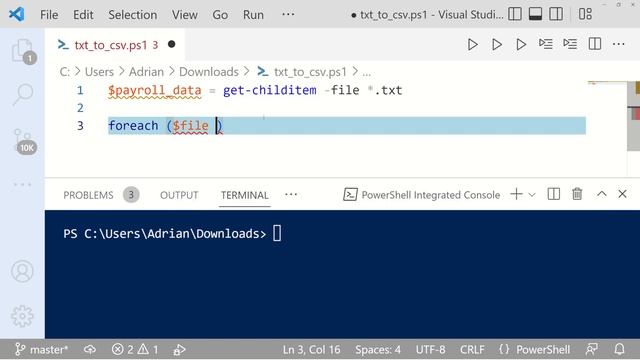Click the Users breadcrumb segment
640x360 pixels.
point(99,72)
